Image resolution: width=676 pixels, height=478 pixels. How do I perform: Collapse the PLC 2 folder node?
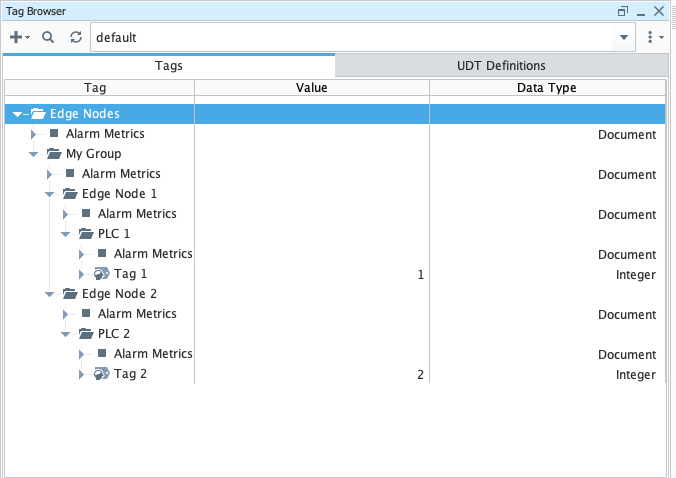coord(66,334)
